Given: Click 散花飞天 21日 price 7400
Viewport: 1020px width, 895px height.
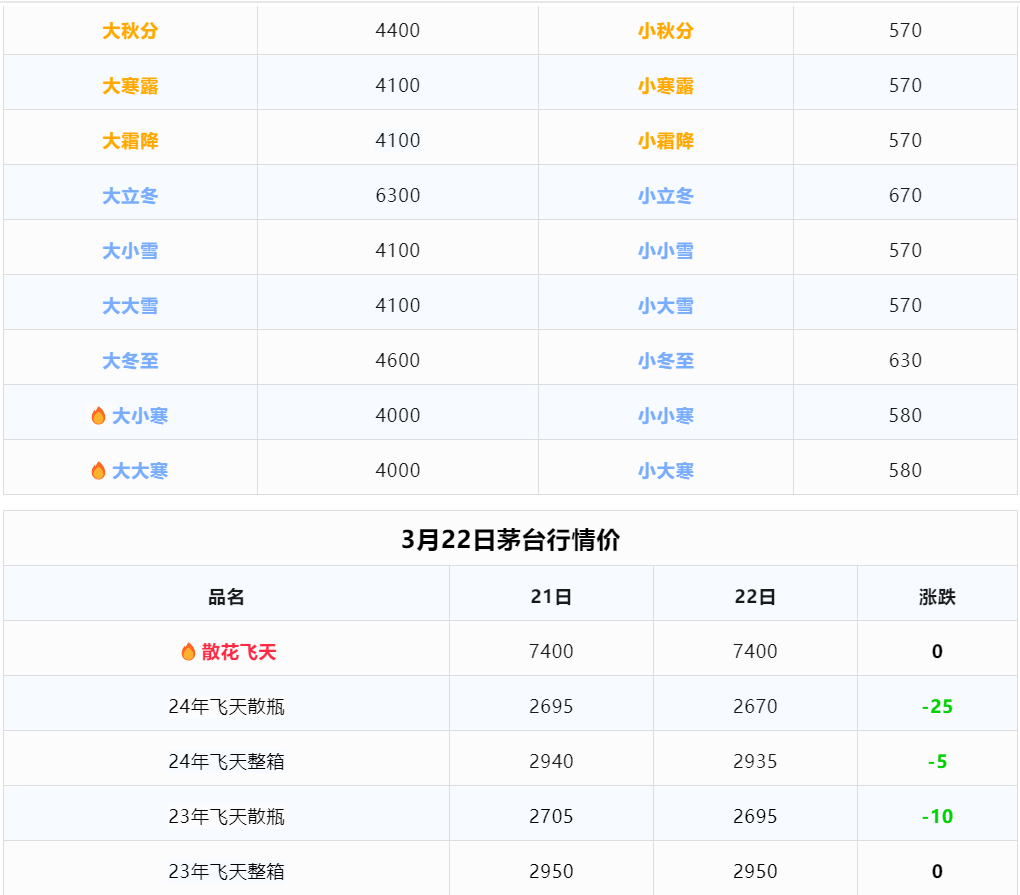Looking at the screenshot, I should tap(551, 652).
